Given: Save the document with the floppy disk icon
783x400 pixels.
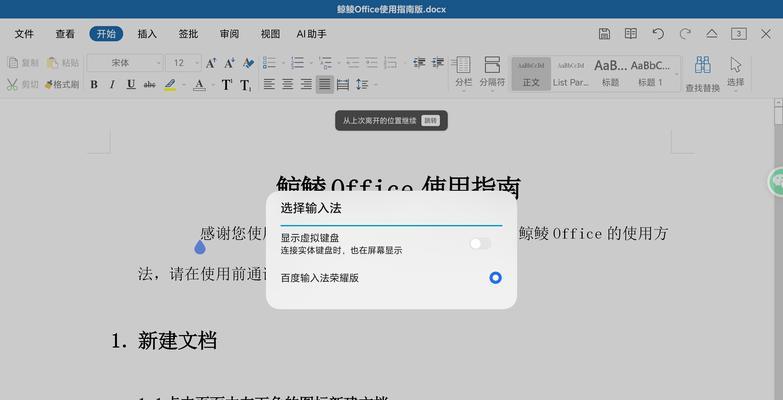Looking at the screenshot, I should (x=604, y=33).
